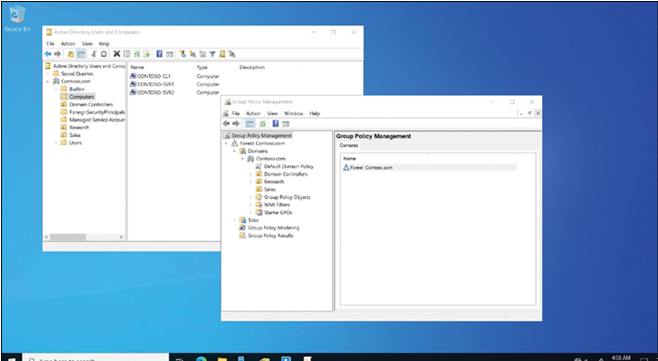Image resolution: width=658 pixels, height=361 pixels.
Task: Click Create New User icon in Active Directory toolbar
Action: click(x=183, y=54)
